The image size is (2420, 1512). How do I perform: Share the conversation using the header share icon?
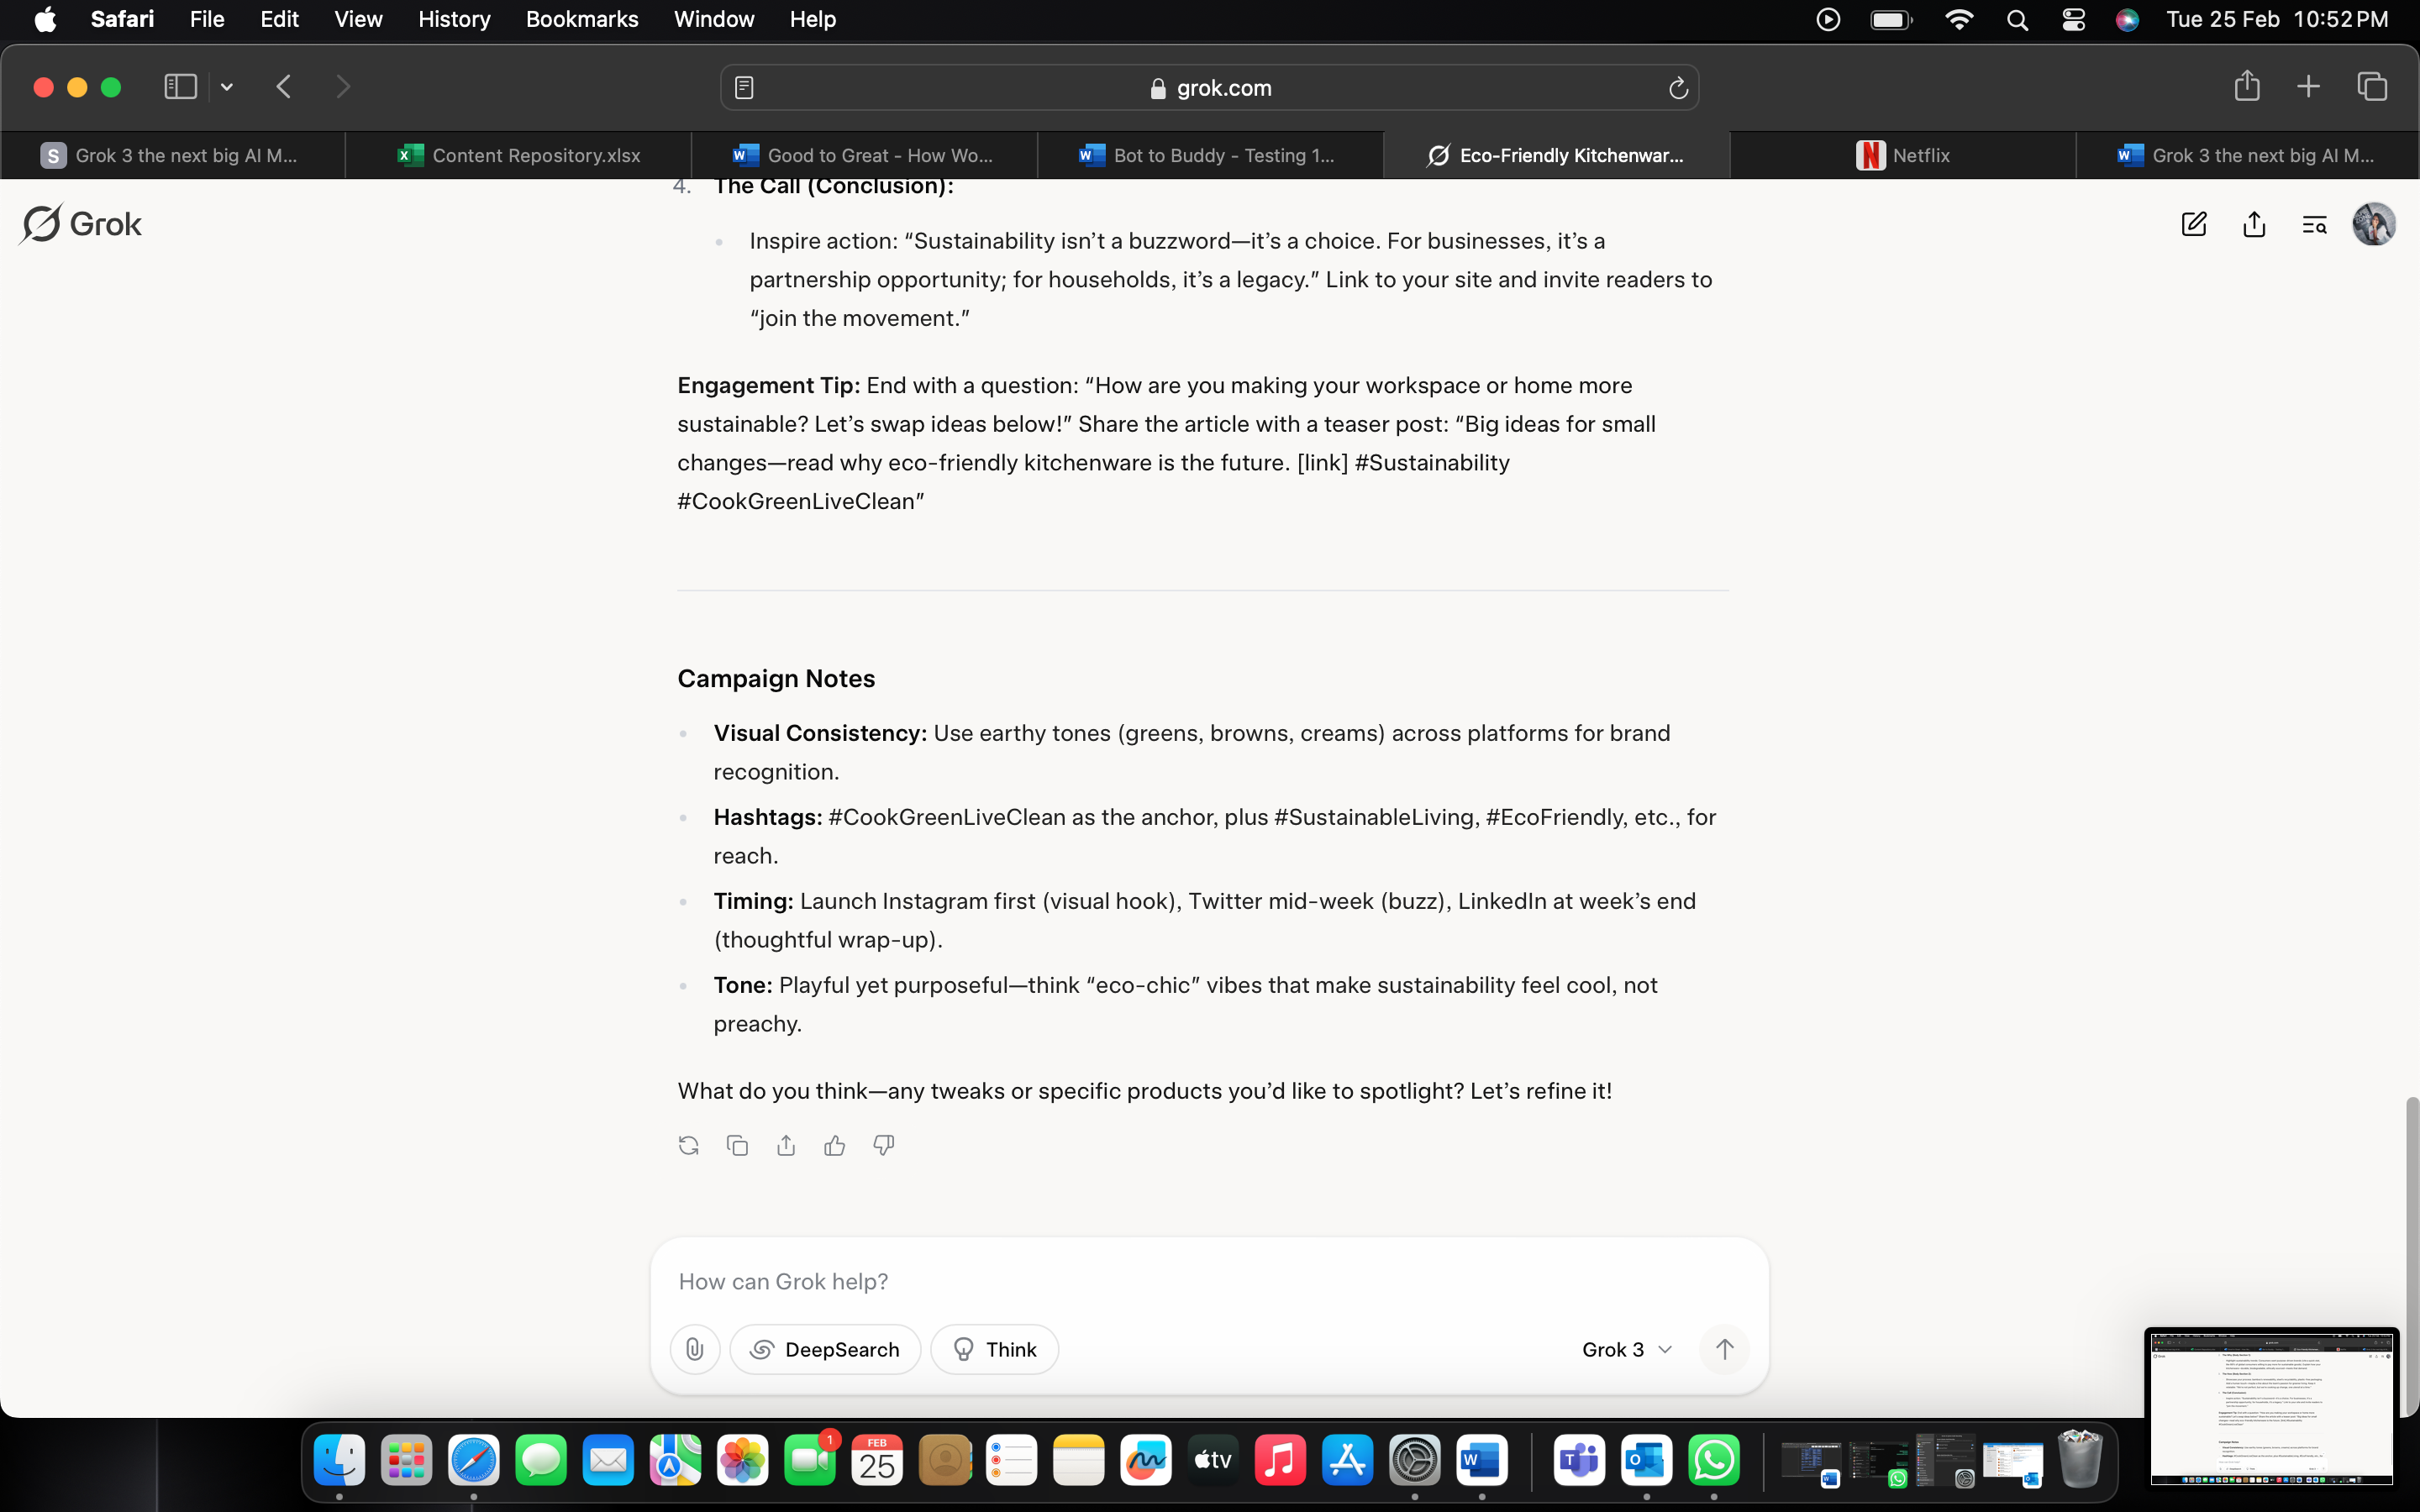[x=2254, y=224]
